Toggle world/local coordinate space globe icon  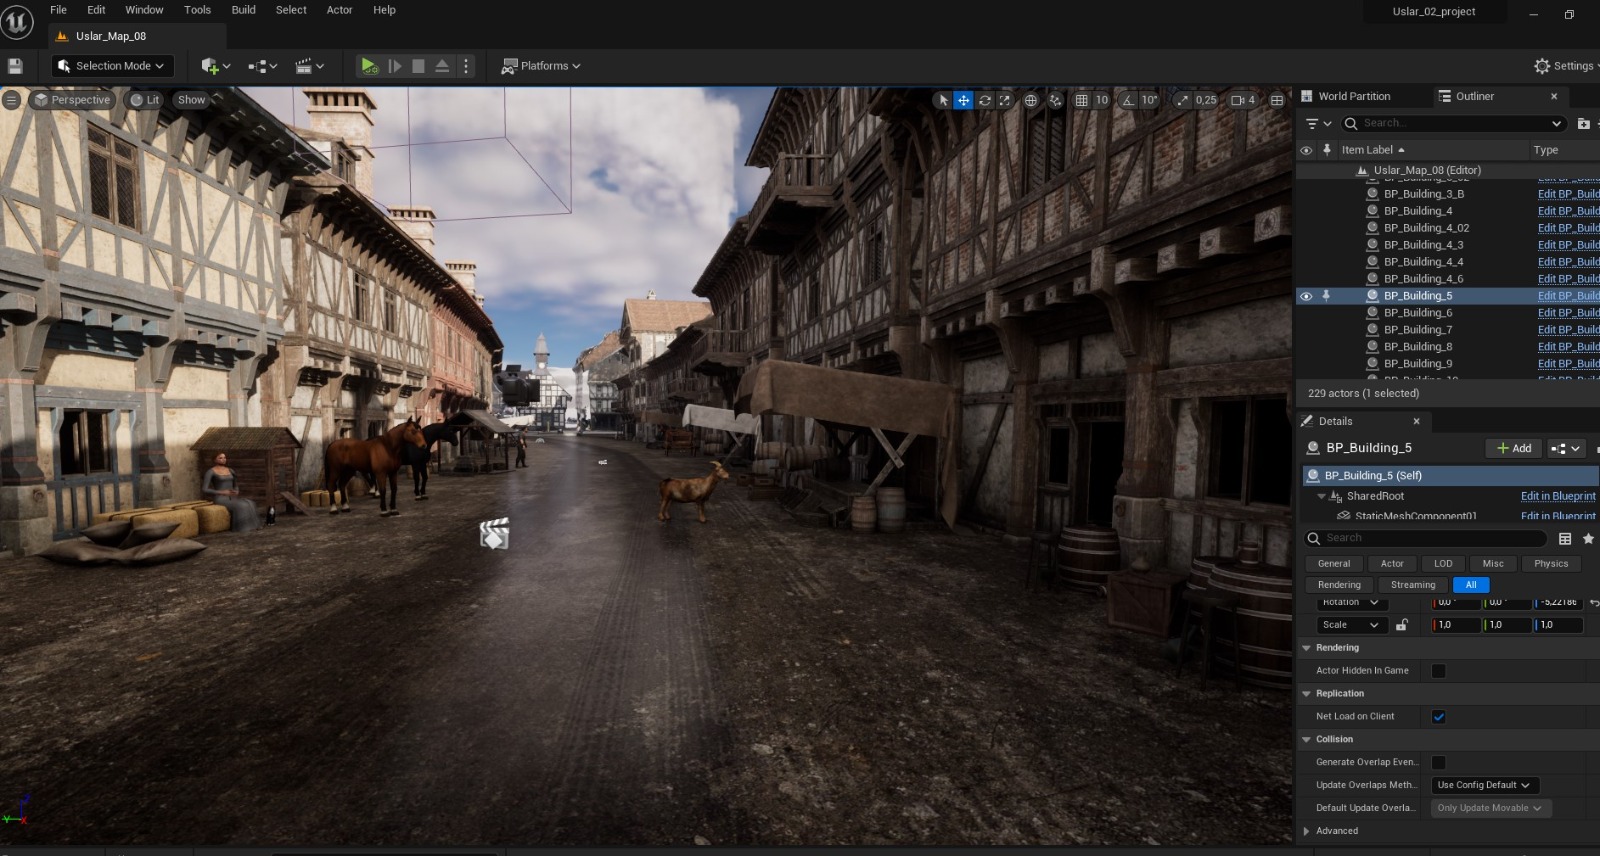1031,100
